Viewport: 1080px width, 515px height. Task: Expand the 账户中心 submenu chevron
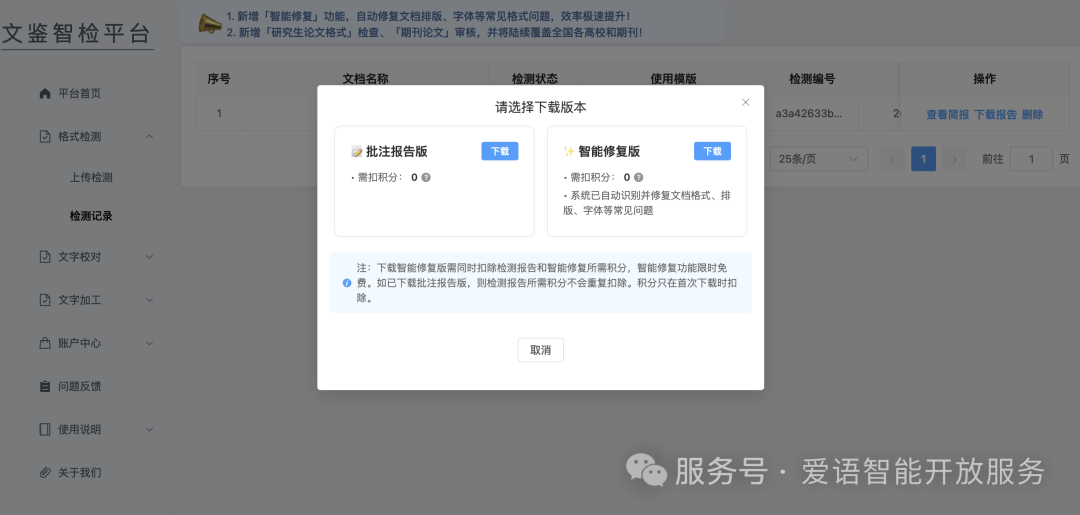click(x=149, y=343)
